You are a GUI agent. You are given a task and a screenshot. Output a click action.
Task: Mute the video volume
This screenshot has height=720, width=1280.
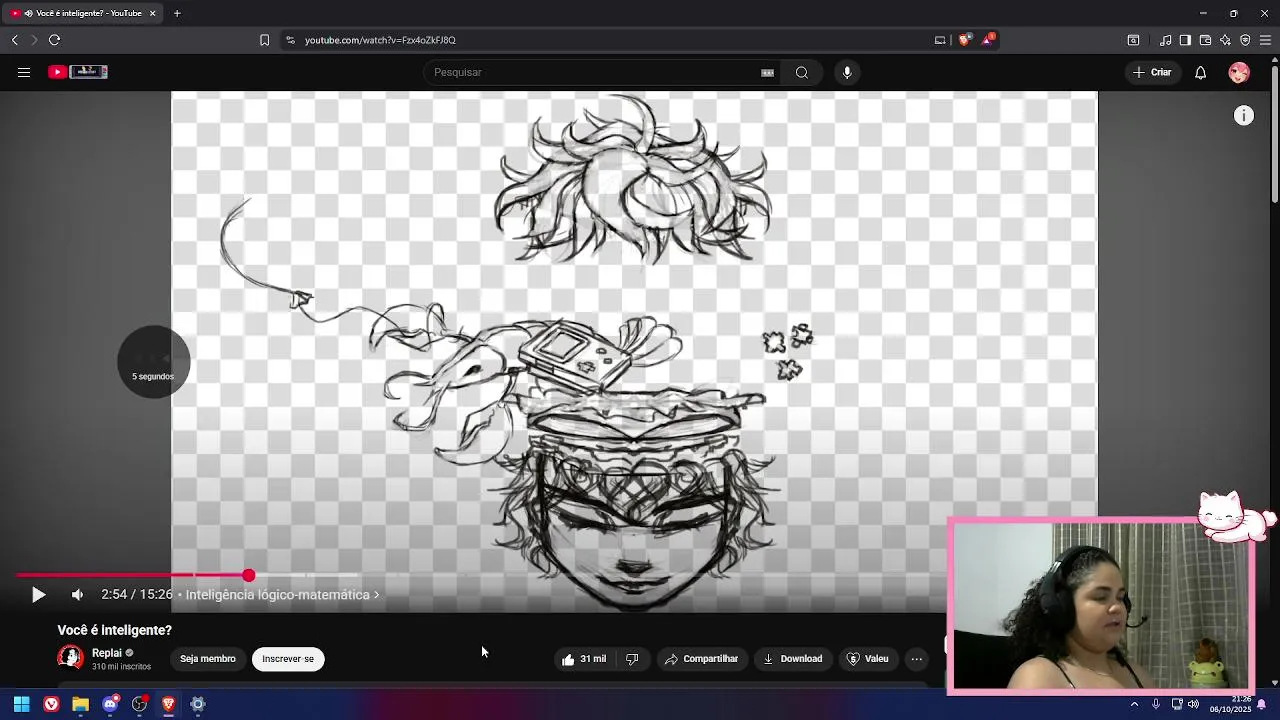pyautogui.click(x=77, y=595)
